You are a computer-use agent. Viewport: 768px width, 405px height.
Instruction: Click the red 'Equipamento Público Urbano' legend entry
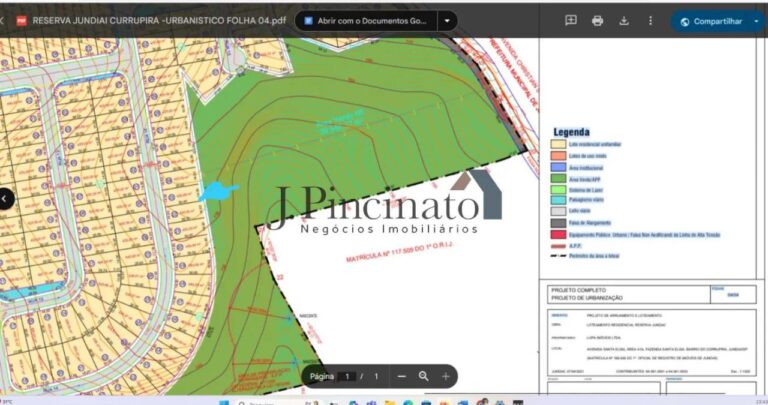635,235
